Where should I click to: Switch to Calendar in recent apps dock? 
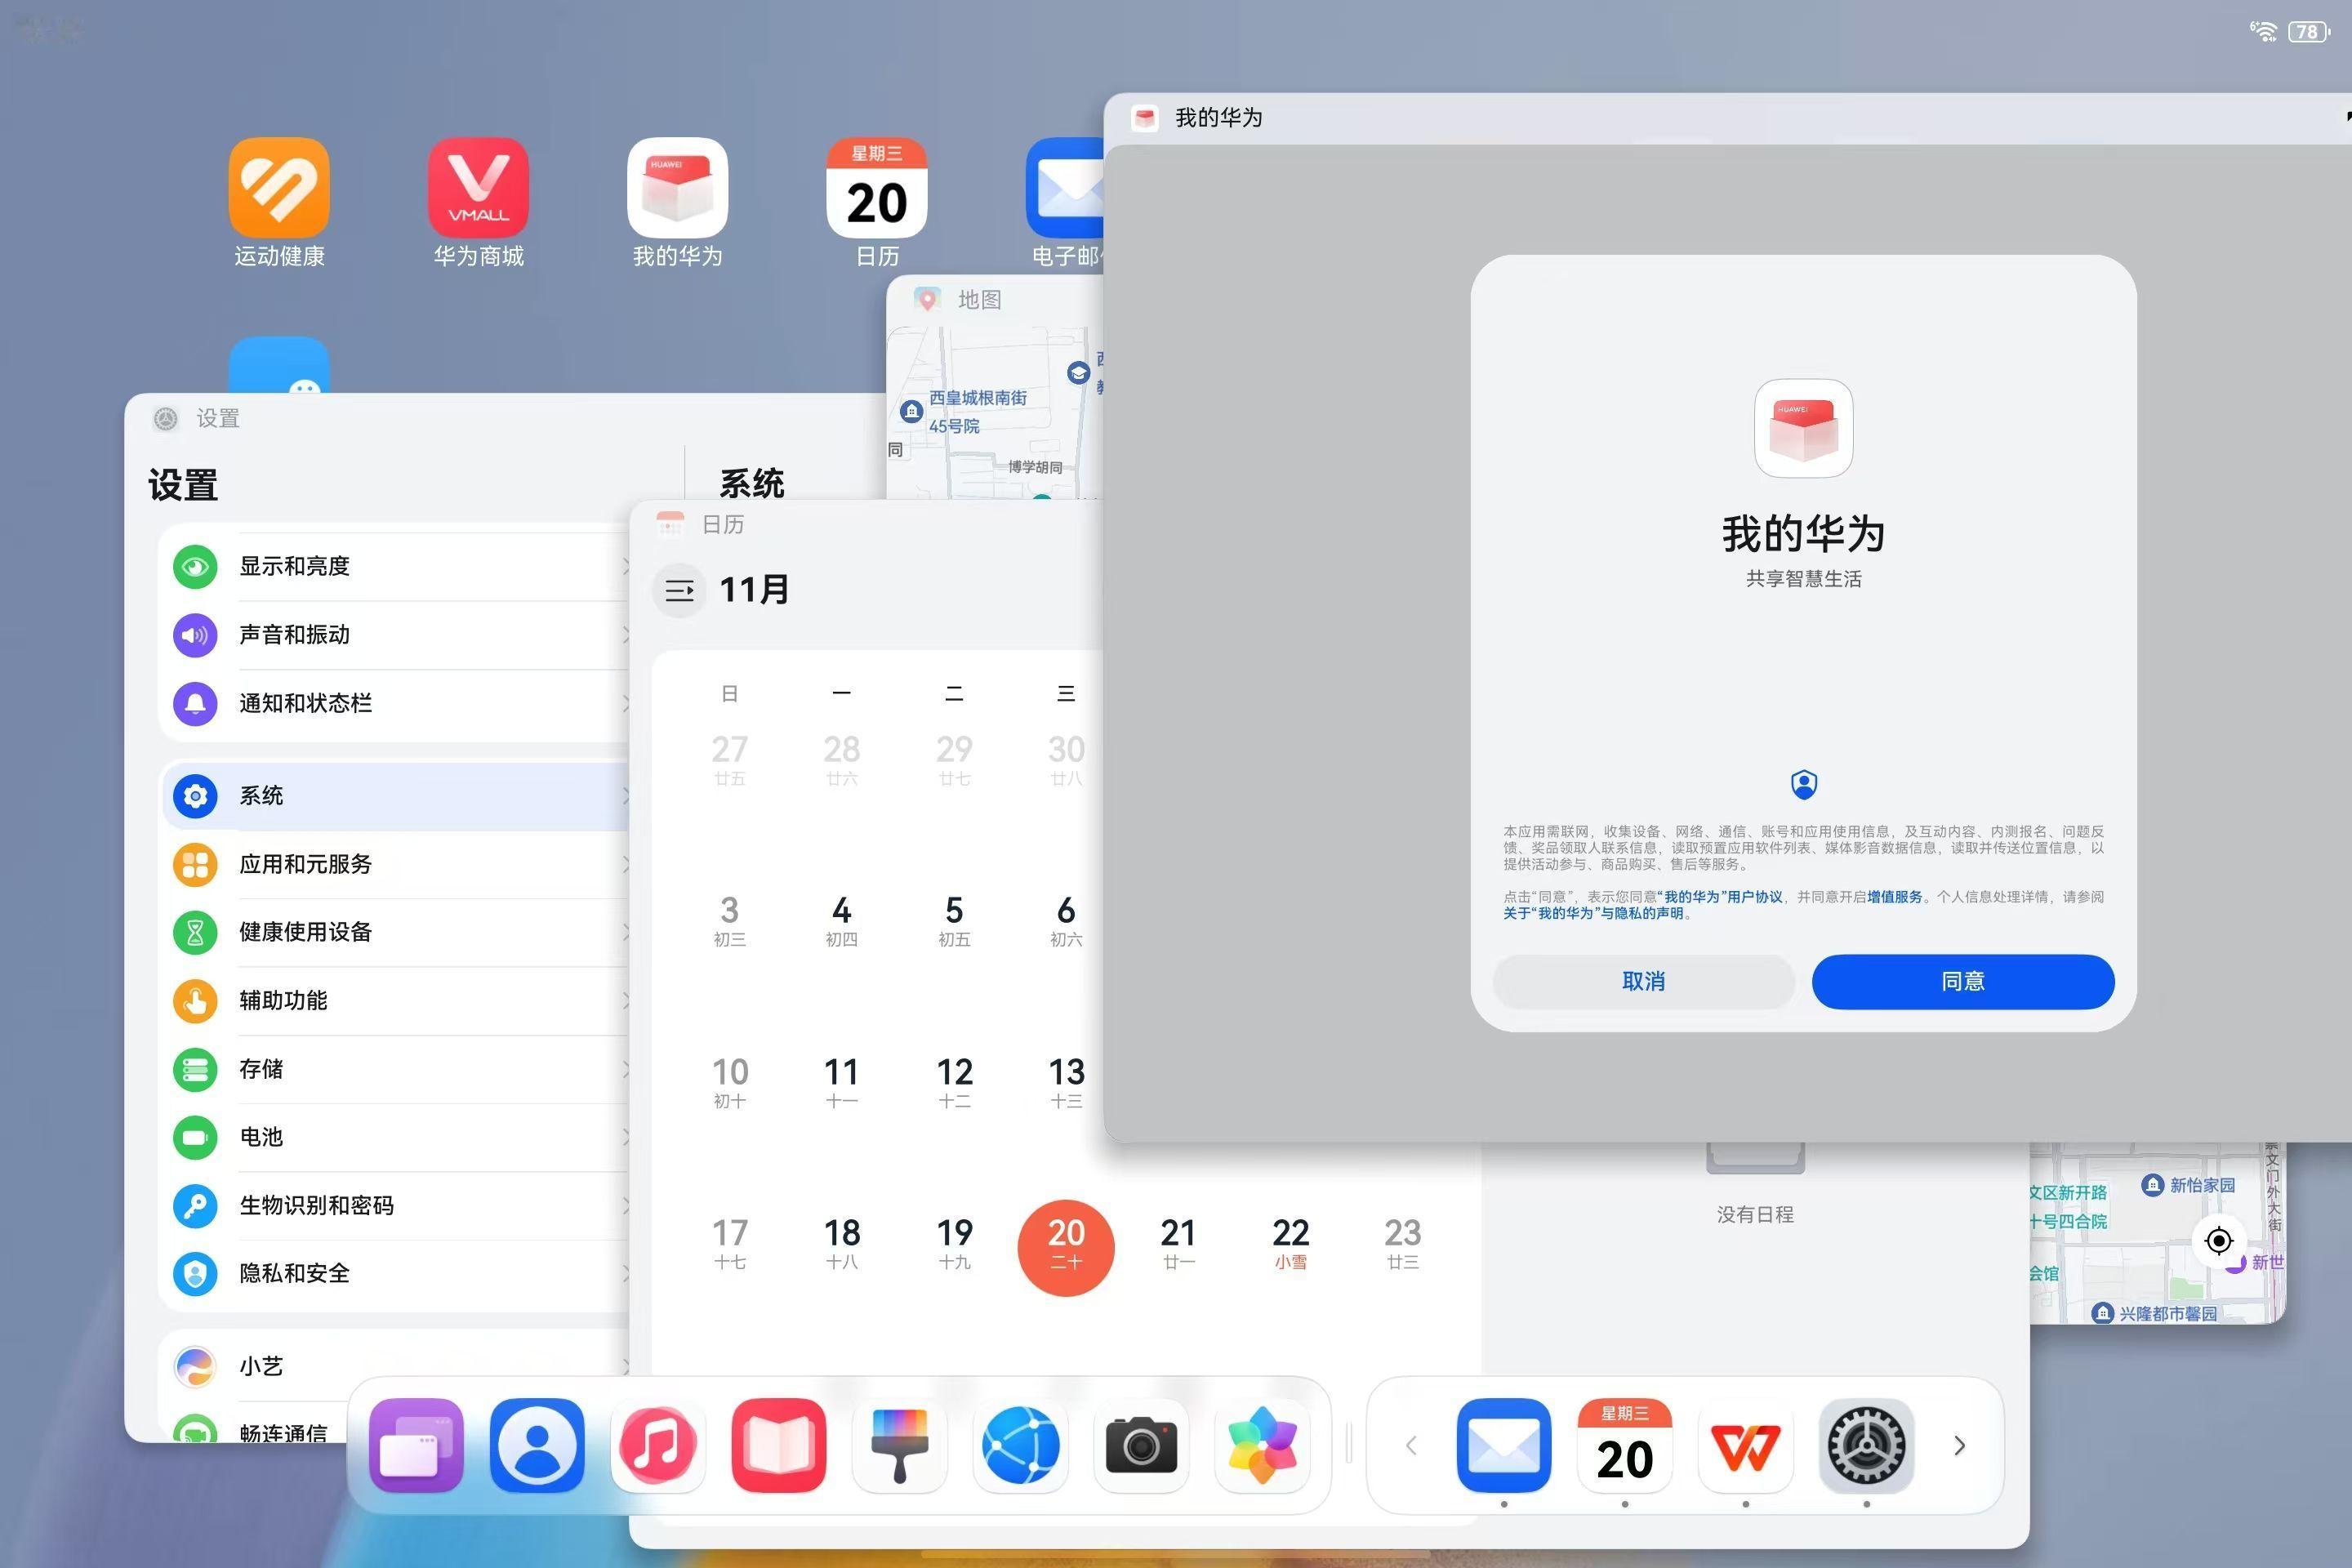click(1625, 1445)
